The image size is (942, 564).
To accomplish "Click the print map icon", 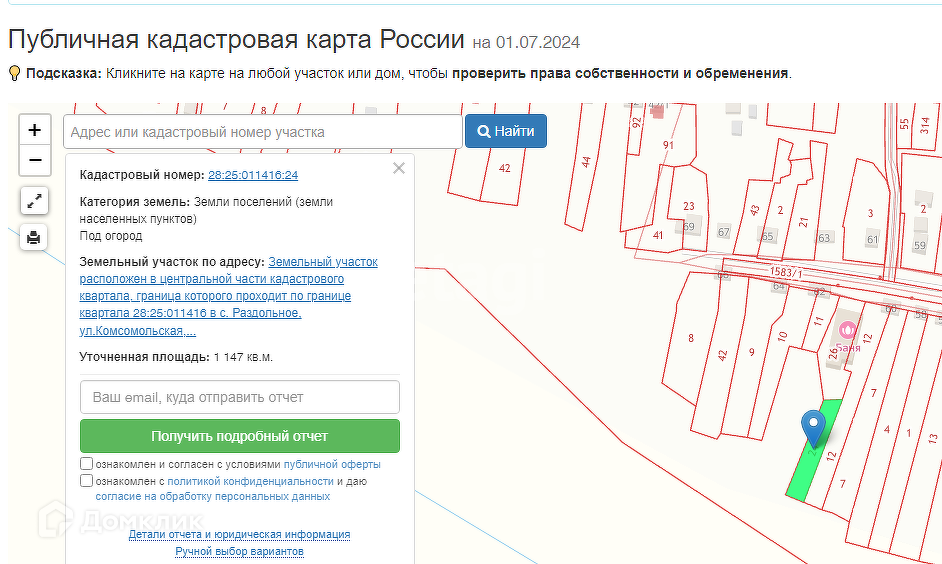I will click(34, 237).
